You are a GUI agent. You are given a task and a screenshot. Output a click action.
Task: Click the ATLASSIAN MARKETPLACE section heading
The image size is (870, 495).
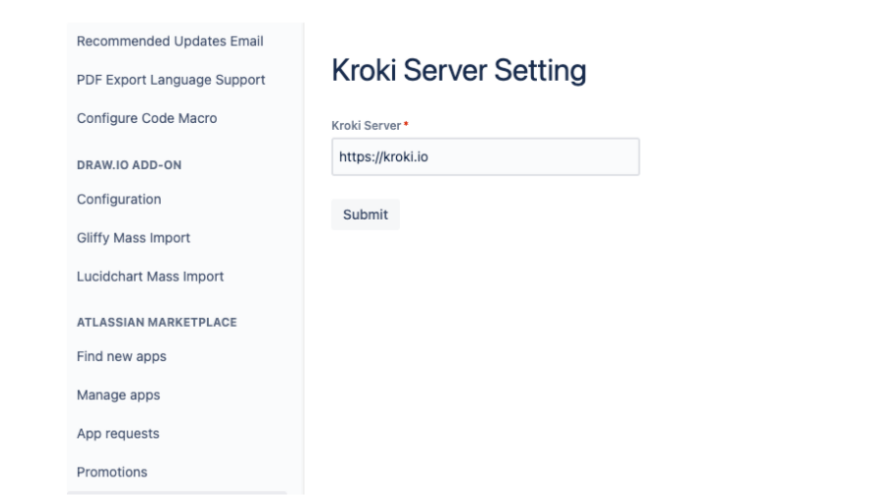(x=157, y=322)
